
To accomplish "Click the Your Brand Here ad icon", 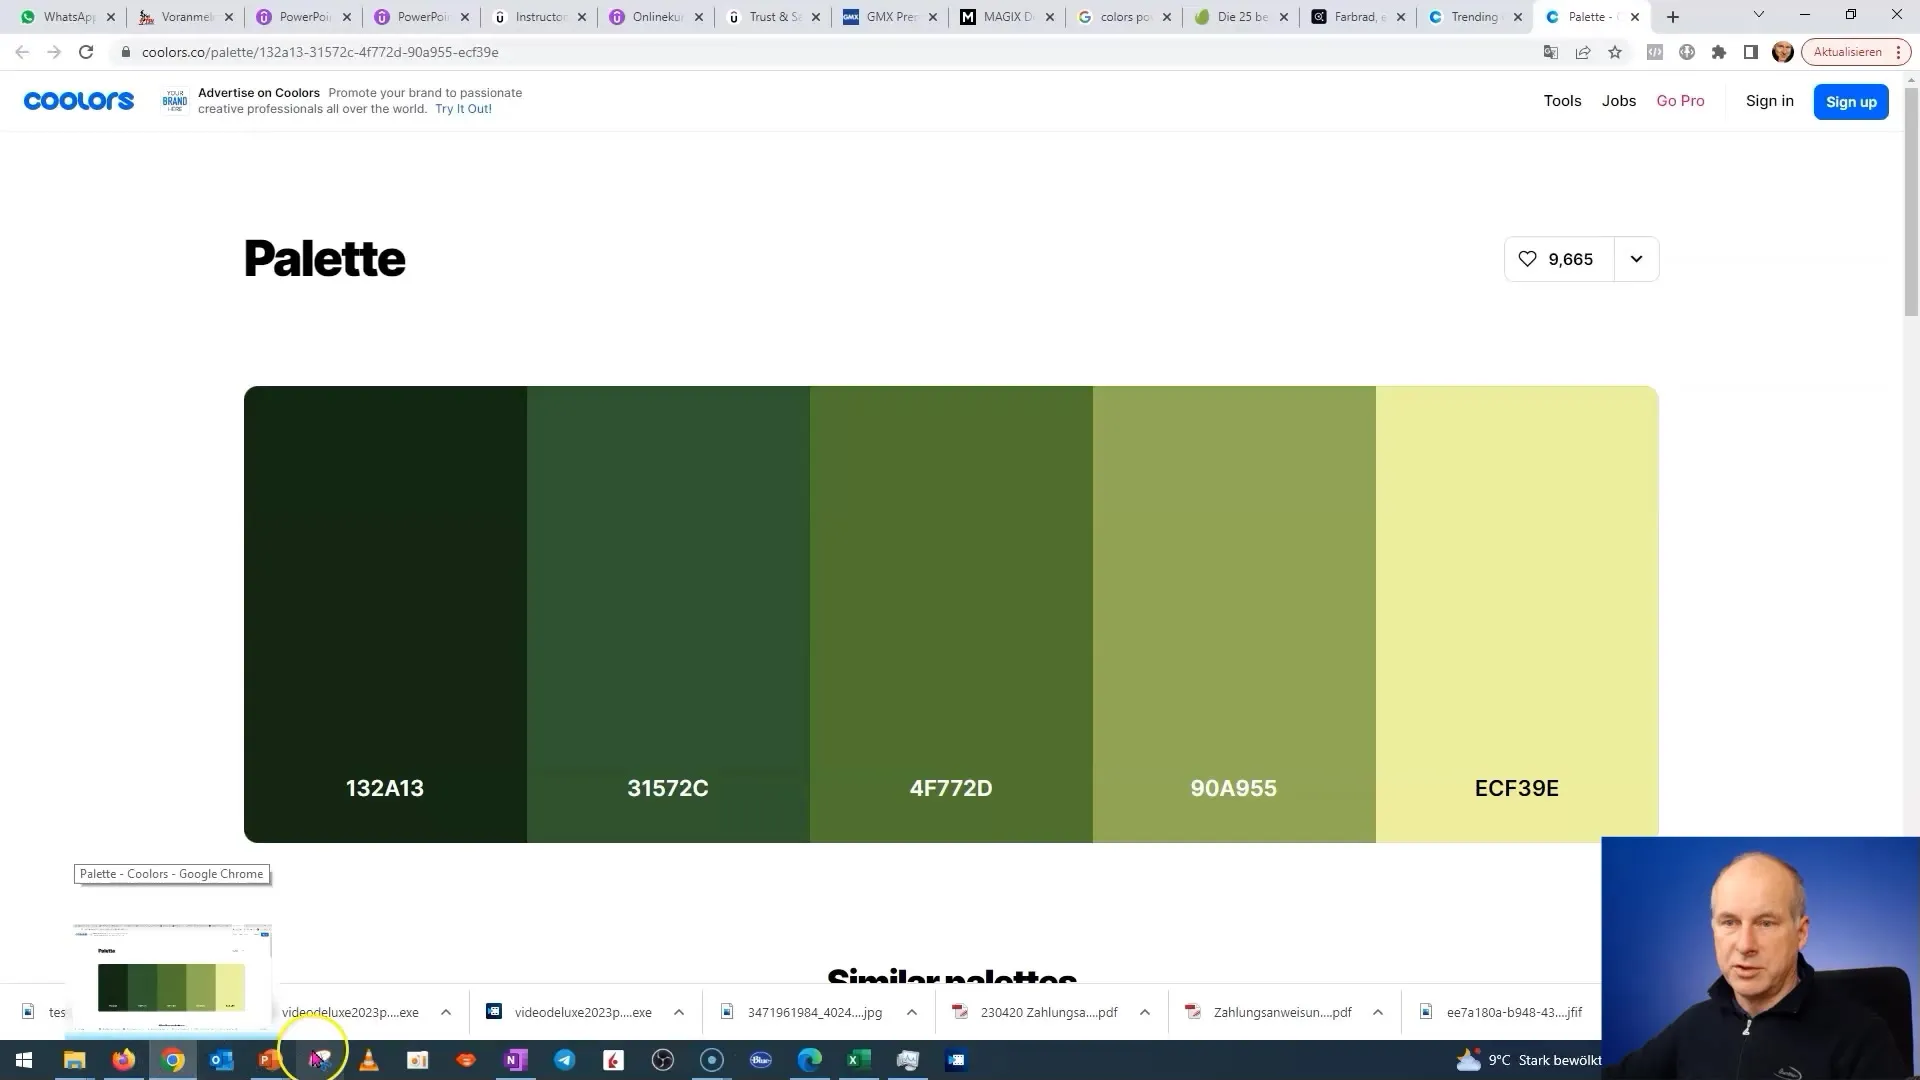I will pyautogui.click(x=175, y=101).
